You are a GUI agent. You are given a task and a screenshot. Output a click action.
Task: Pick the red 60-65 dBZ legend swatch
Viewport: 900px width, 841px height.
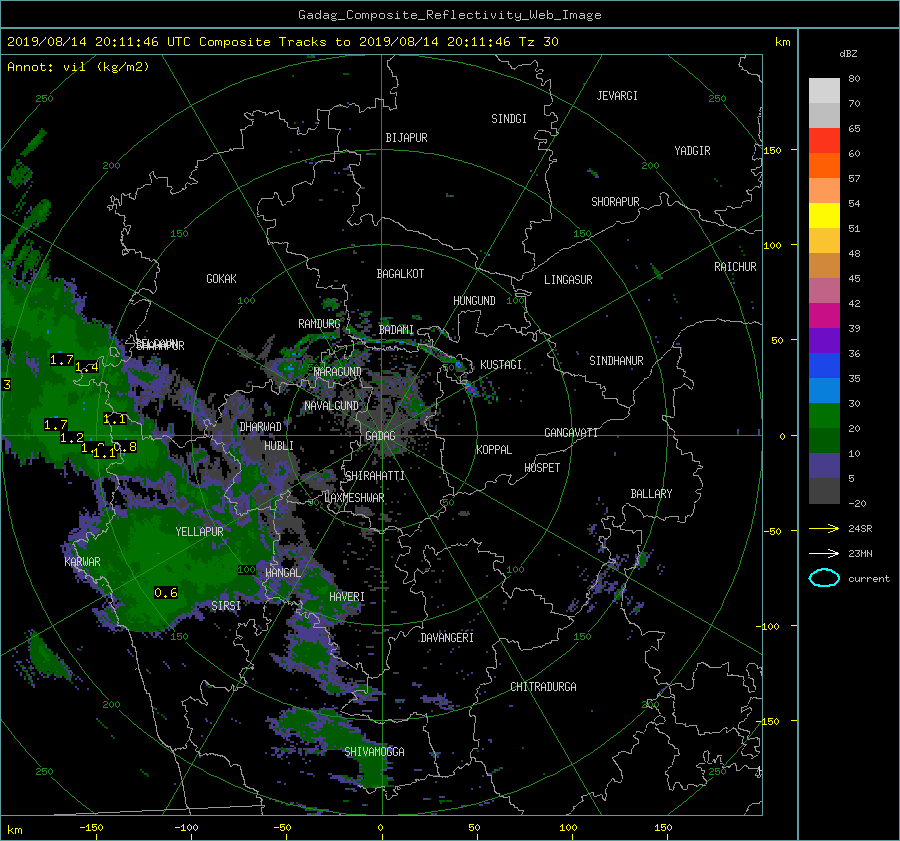(824, 141)
